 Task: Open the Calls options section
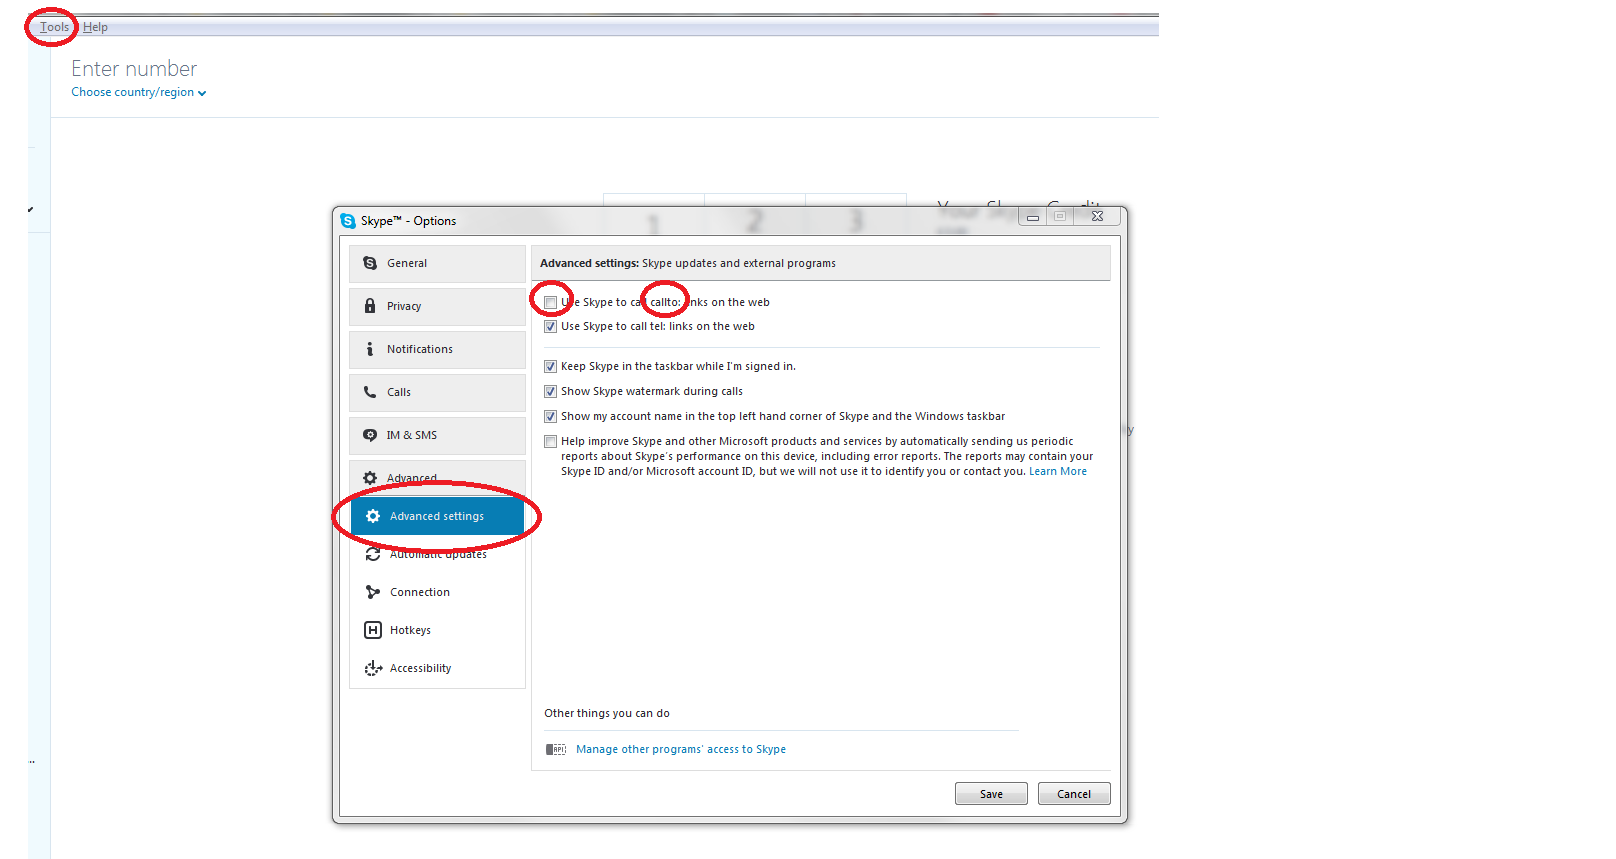437,392
